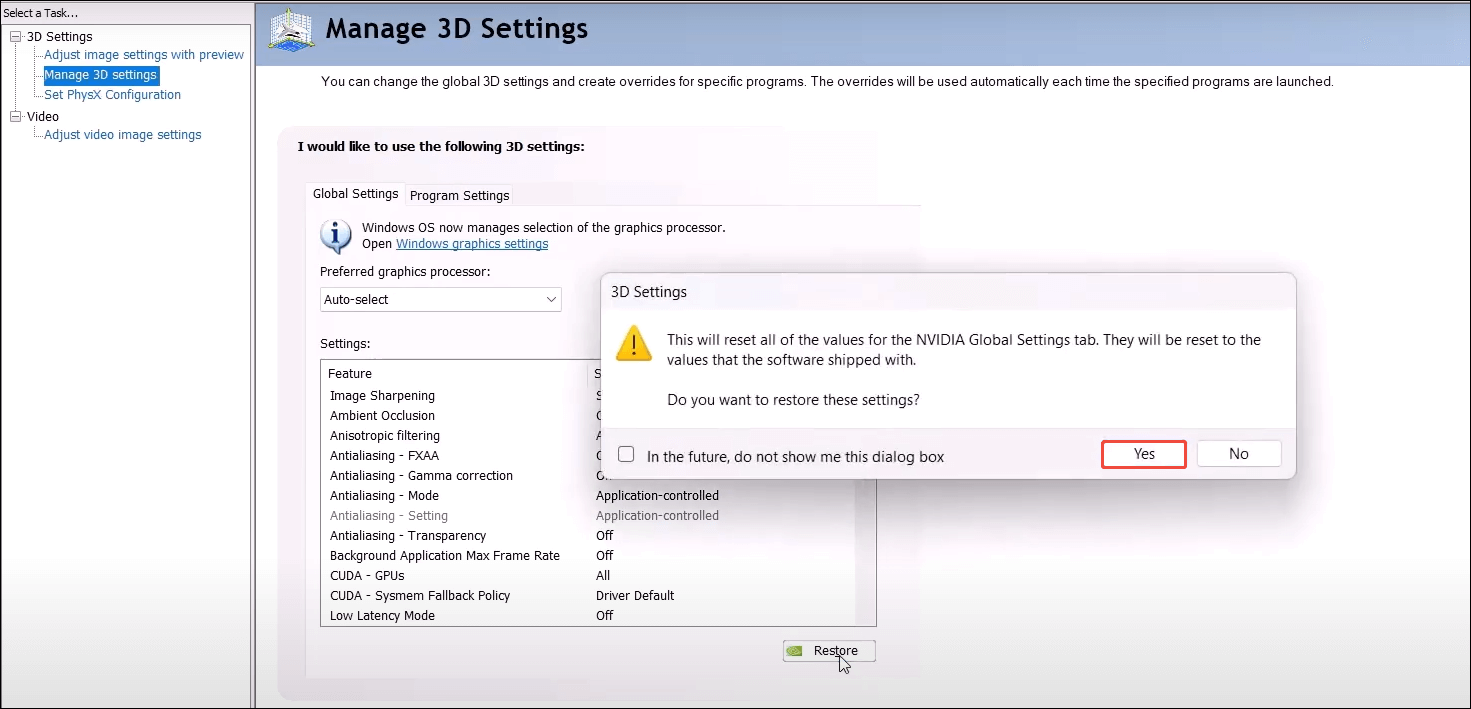Image resolution: width=1471 pixels, height=709 pixels.
Task: Confirm restore by clicking Yes
Action: coord(1144,454)
